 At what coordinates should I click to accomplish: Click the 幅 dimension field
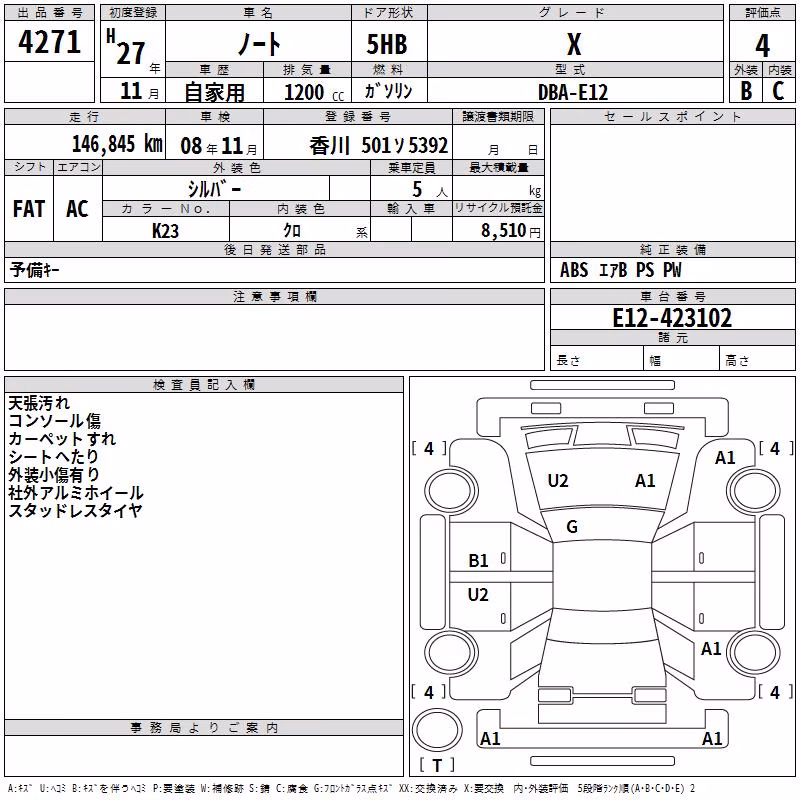click(x=682, y=358)
